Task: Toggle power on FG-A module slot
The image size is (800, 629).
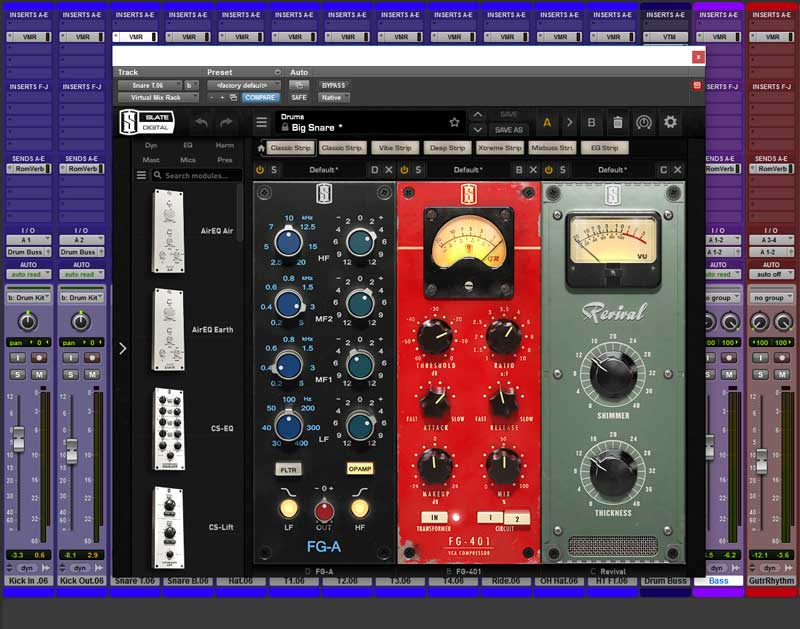Action: (x=260, y=170)
